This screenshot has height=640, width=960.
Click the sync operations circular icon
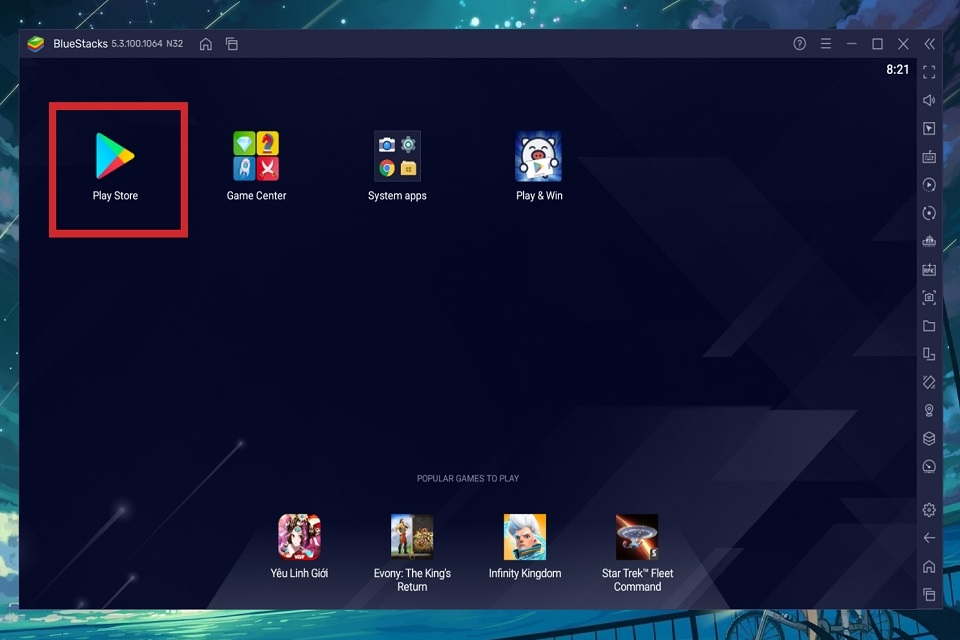pos(929,213)
